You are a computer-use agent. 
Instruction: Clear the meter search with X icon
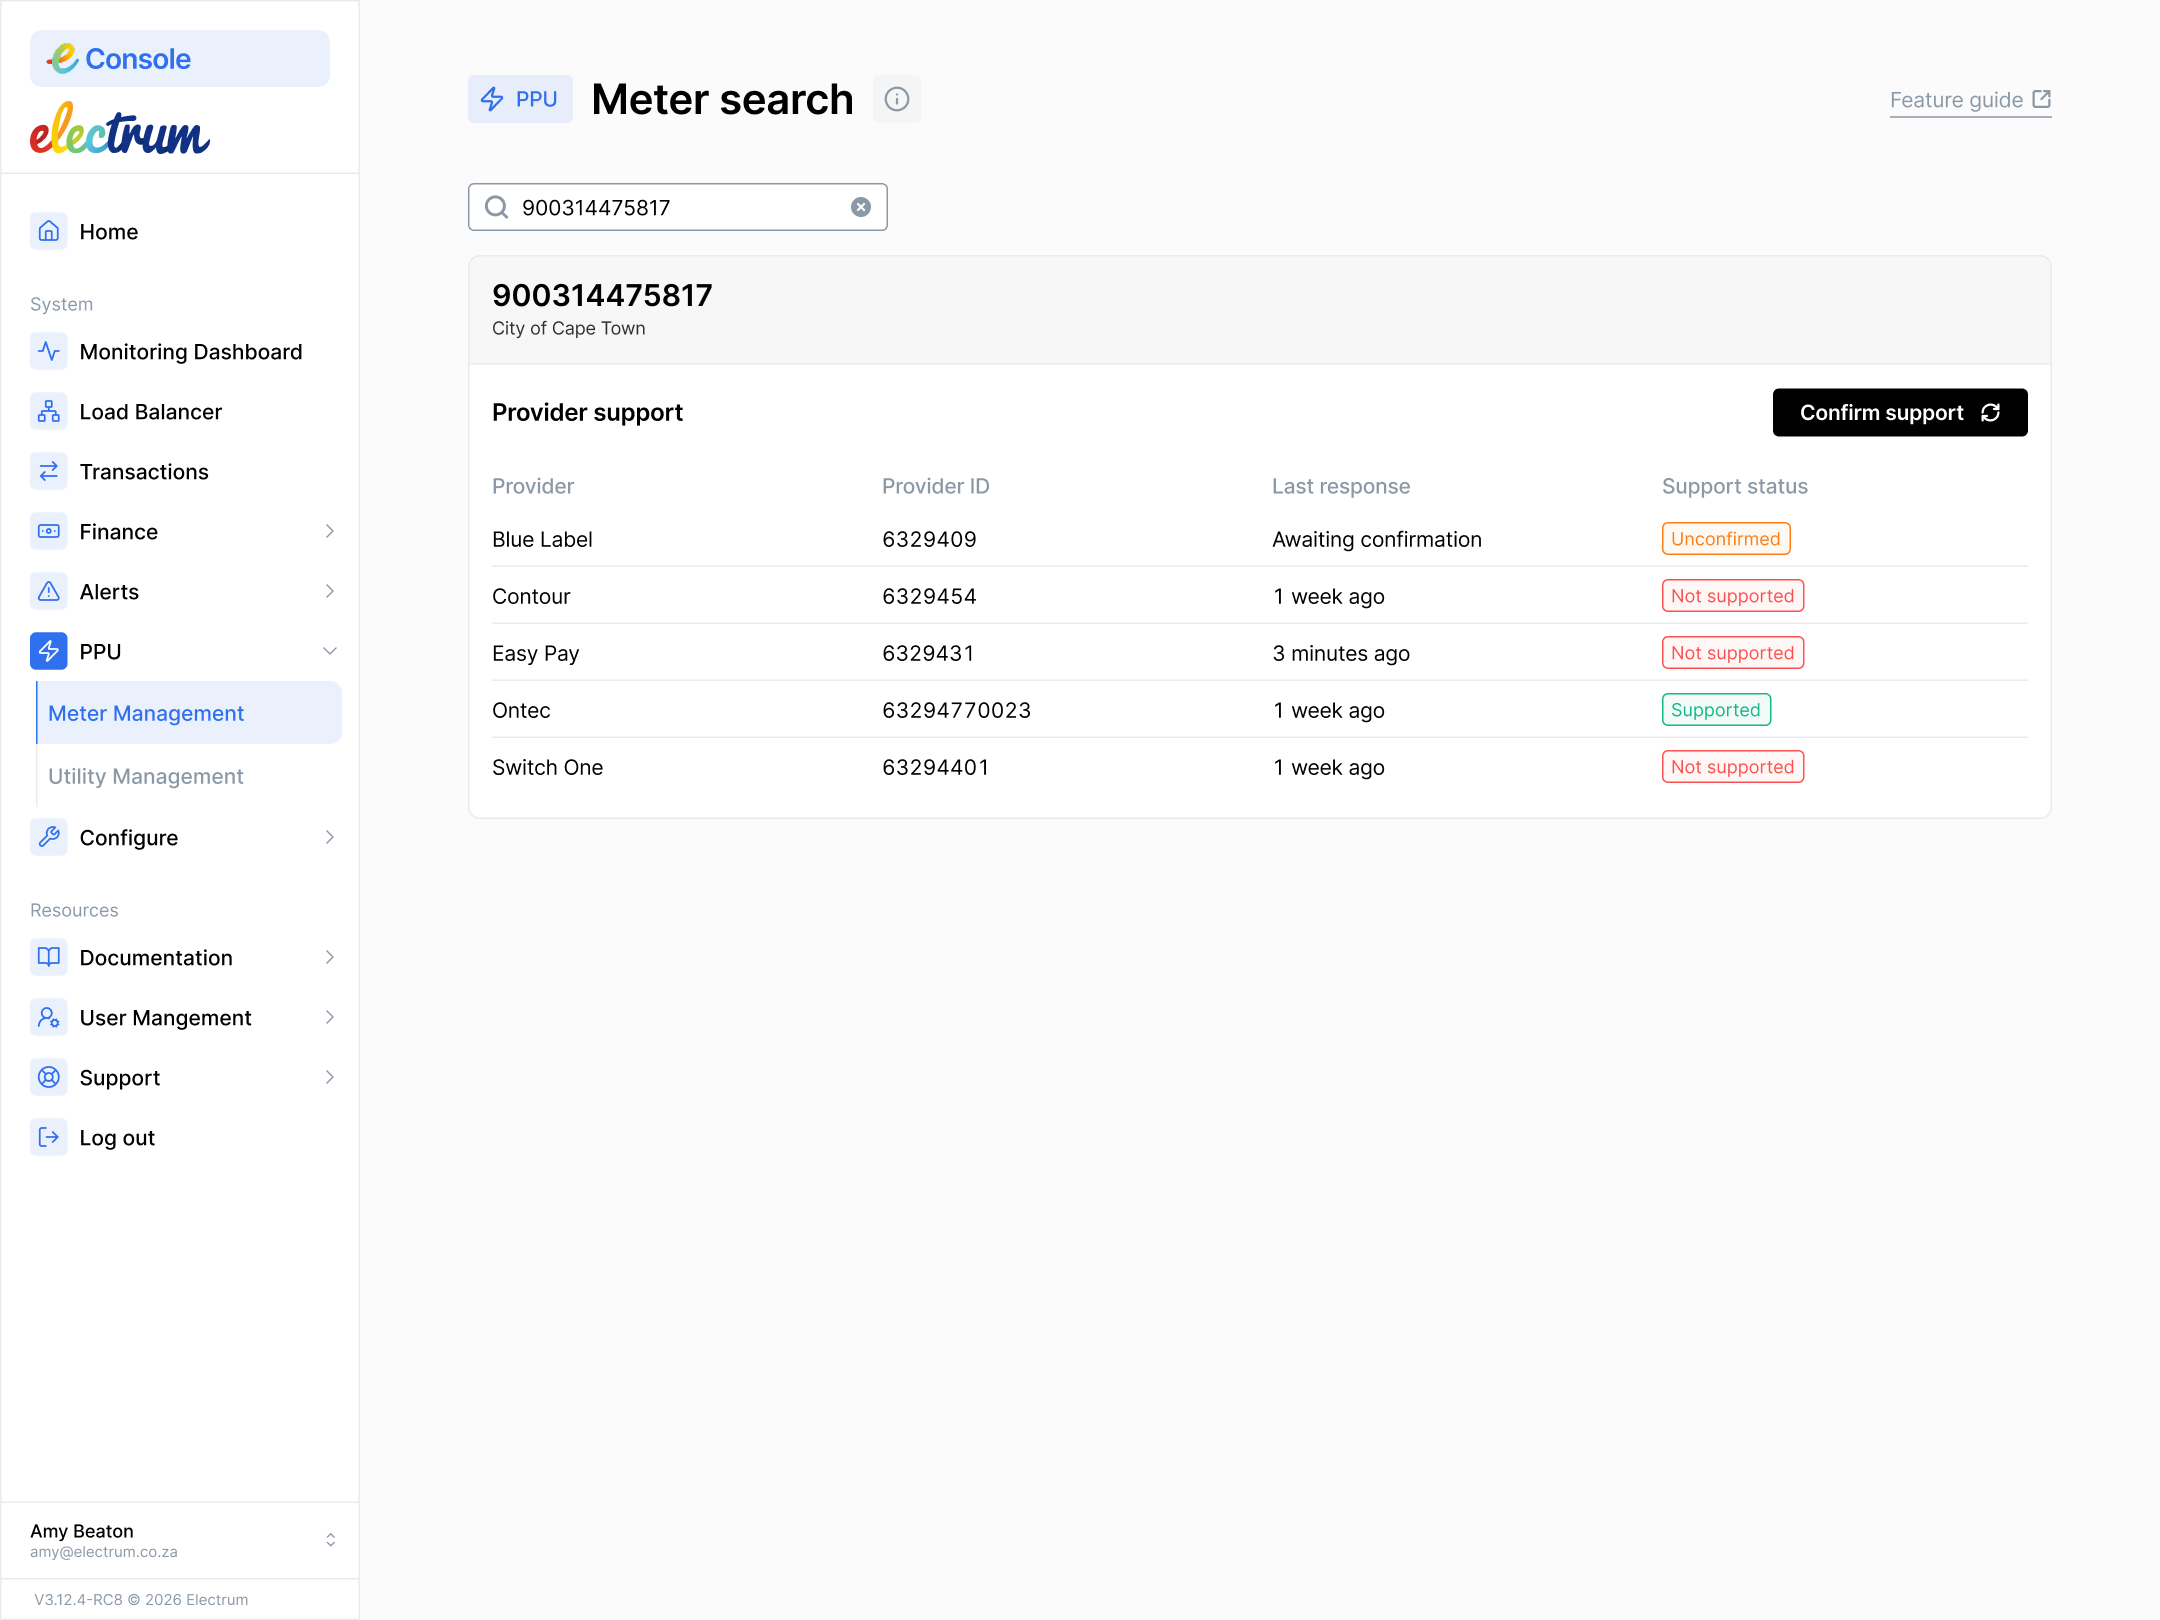[x=861, y=207]
